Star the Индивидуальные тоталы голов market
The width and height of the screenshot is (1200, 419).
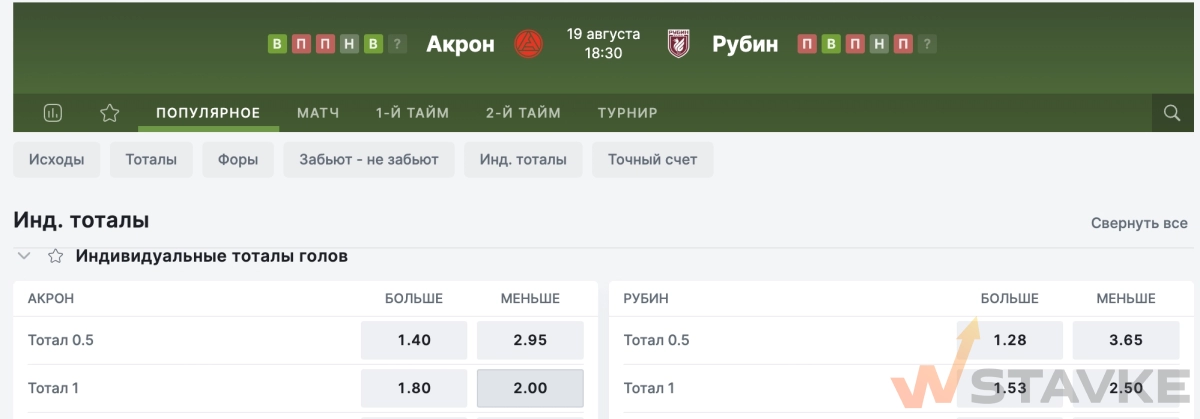(x=56, y=257)
